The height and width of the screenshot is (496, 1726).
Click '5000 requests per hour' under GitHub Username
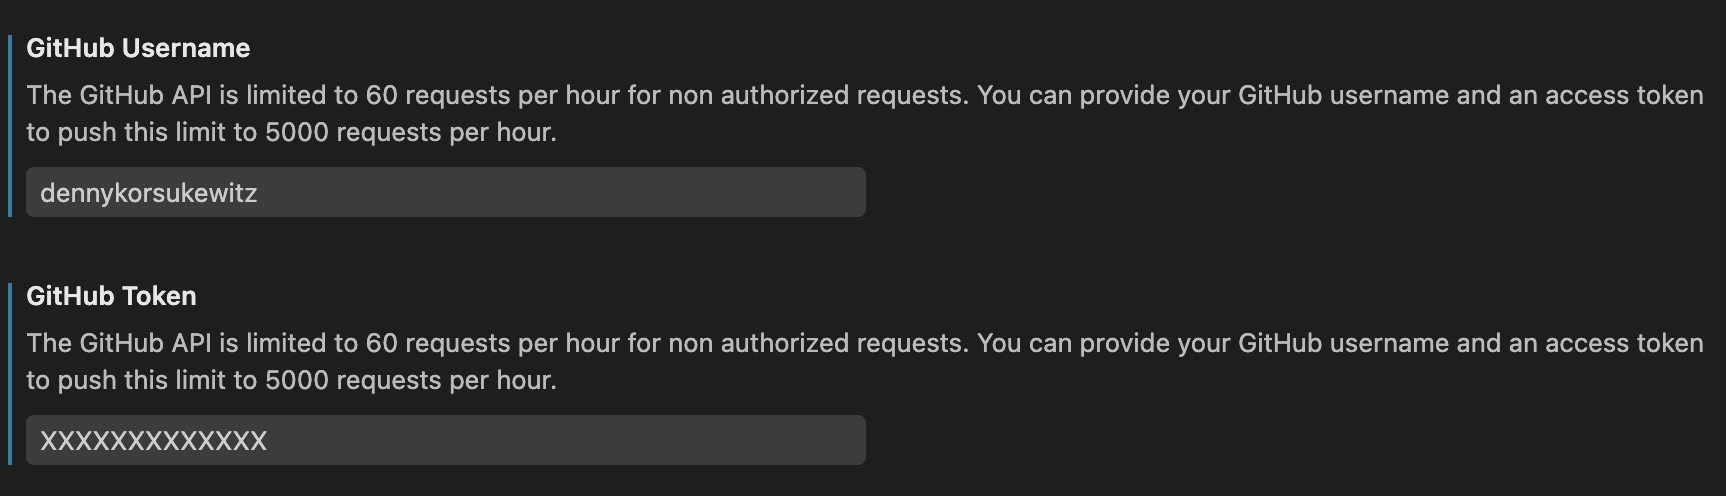tap(408, 132)
